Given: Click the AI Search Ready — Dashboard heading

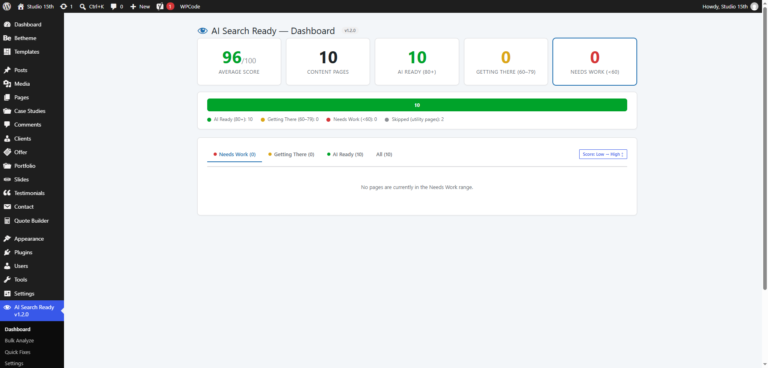Looking at the screenshot, I should click(x=273, y=31).
